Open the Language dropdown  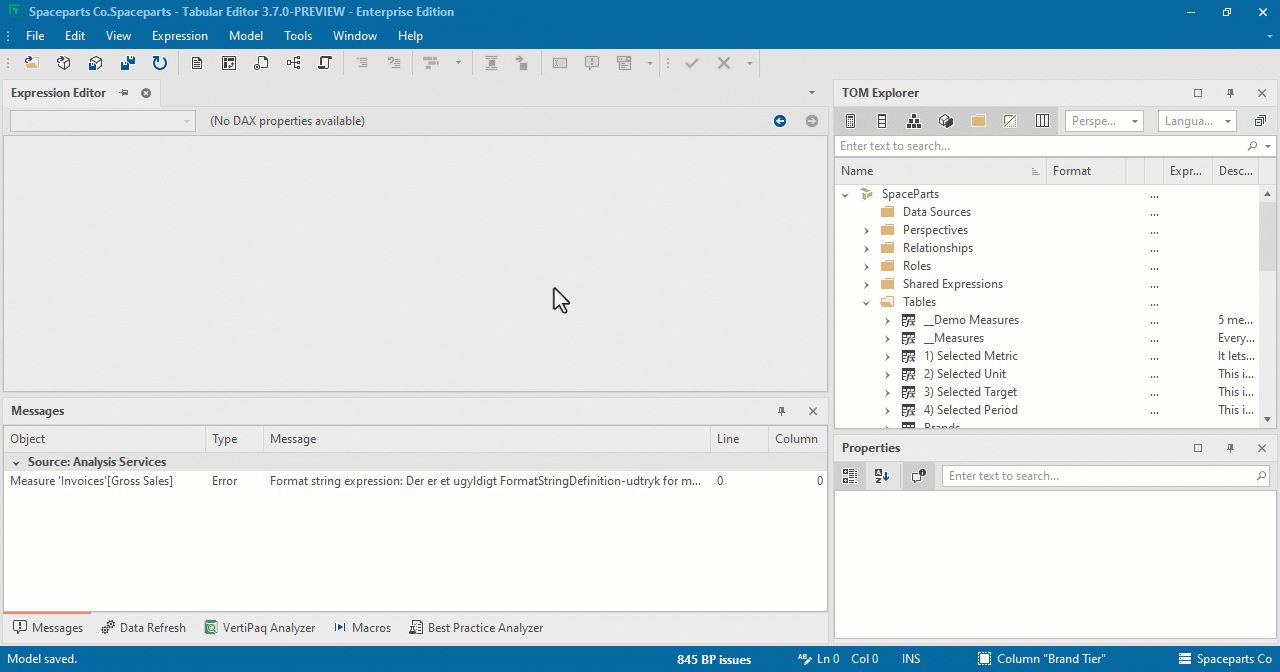(x=1227, y=120)
